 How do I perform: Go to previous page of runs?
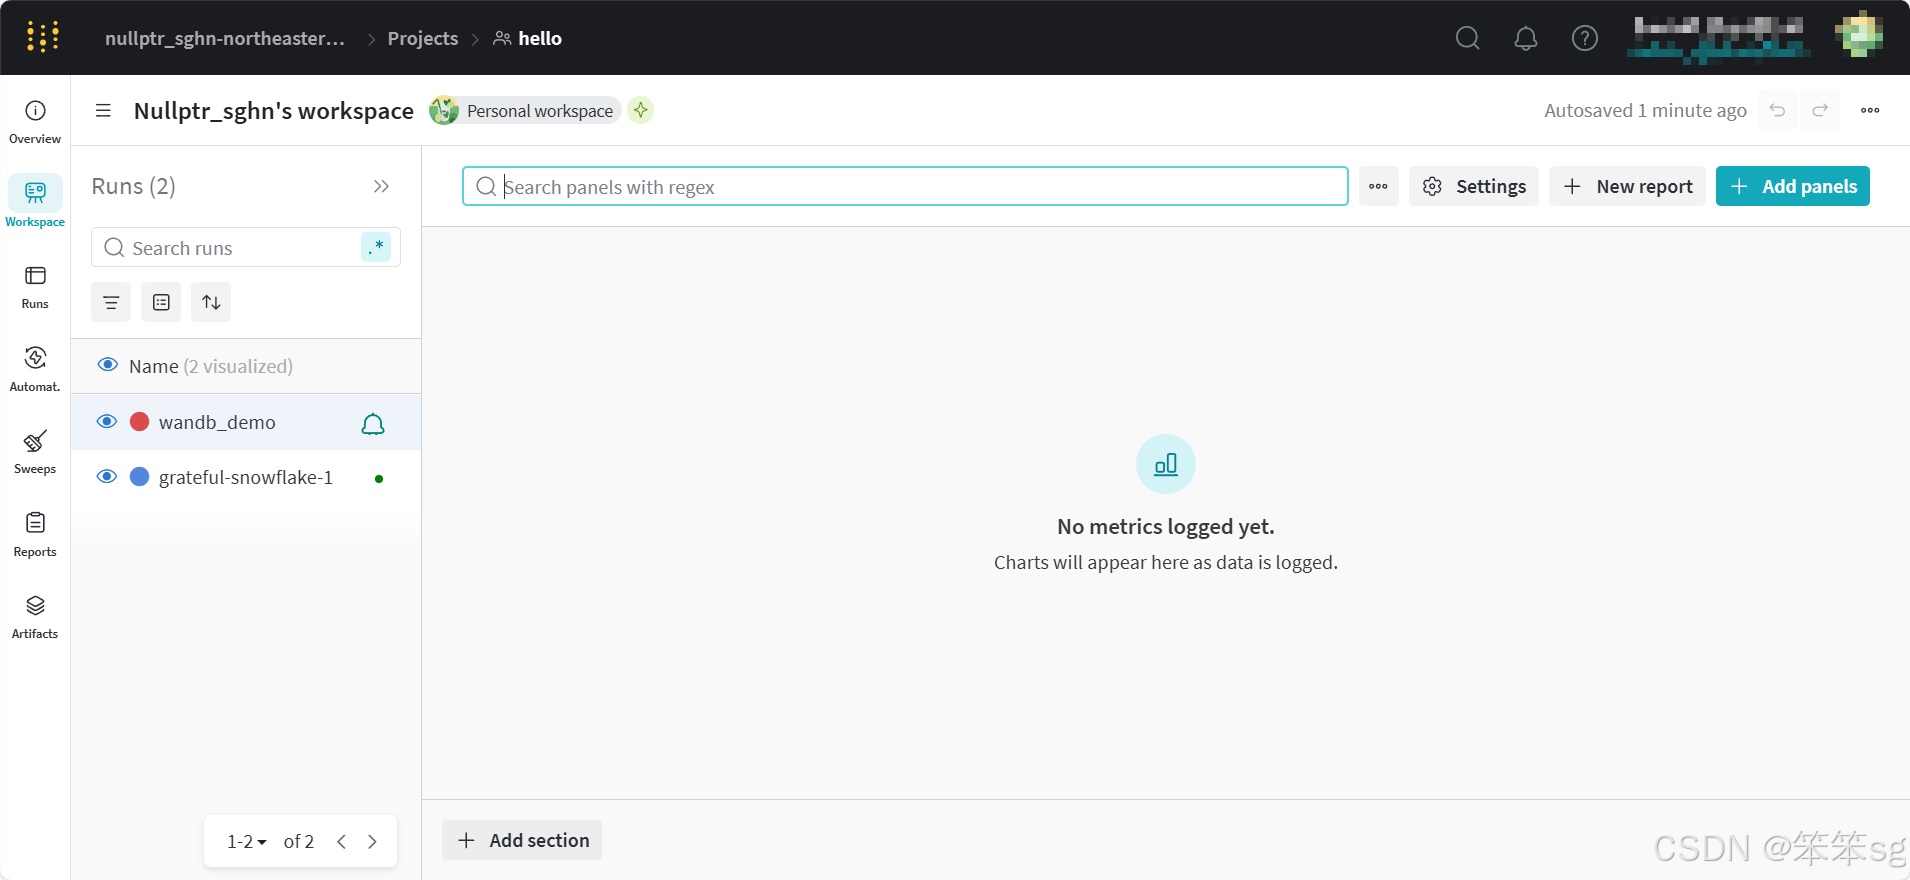[x=342, y=841]
